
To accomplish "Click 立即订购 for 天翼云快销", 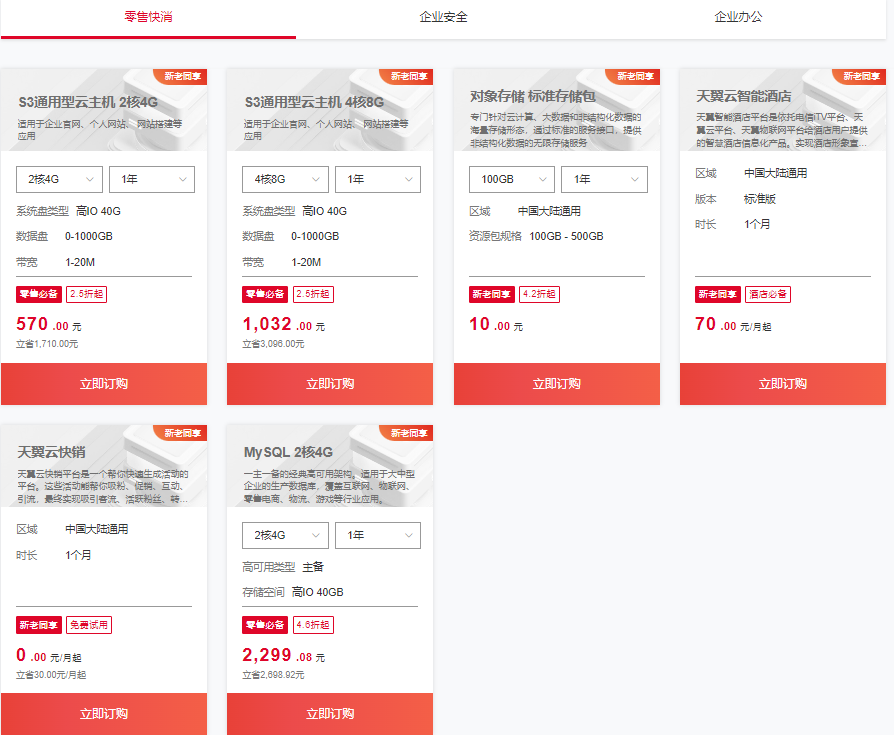I will pos(104,714).
